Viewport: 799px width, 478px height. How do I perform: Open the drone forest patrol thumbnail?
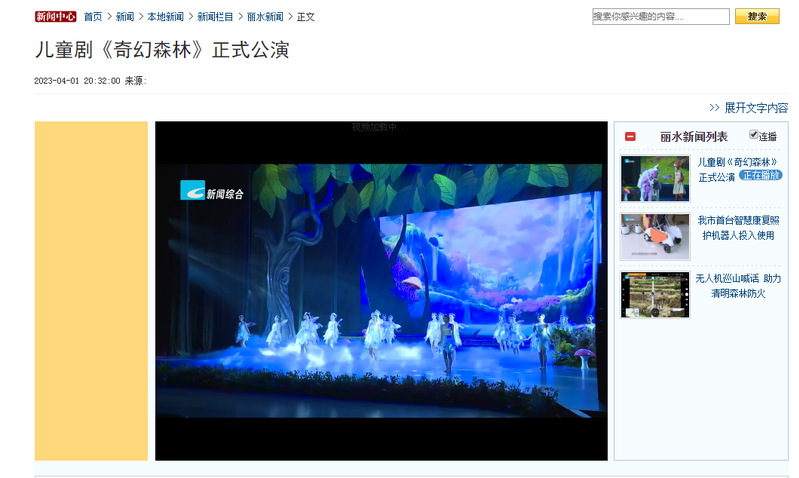(x=655, y=294)
